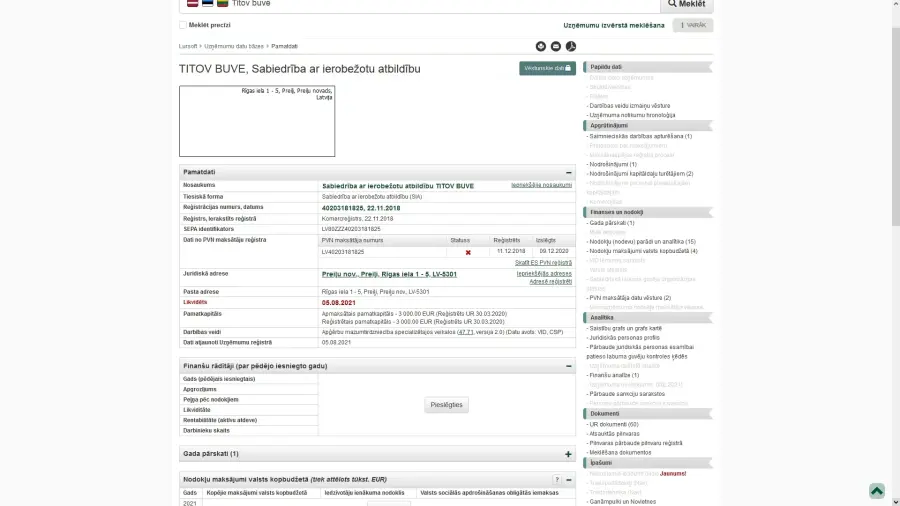Image resolution: width=900 pixels, height=506 pixels.
Task: Click the Finanses un nodokļi sidebar header
Action: (647, 212)
